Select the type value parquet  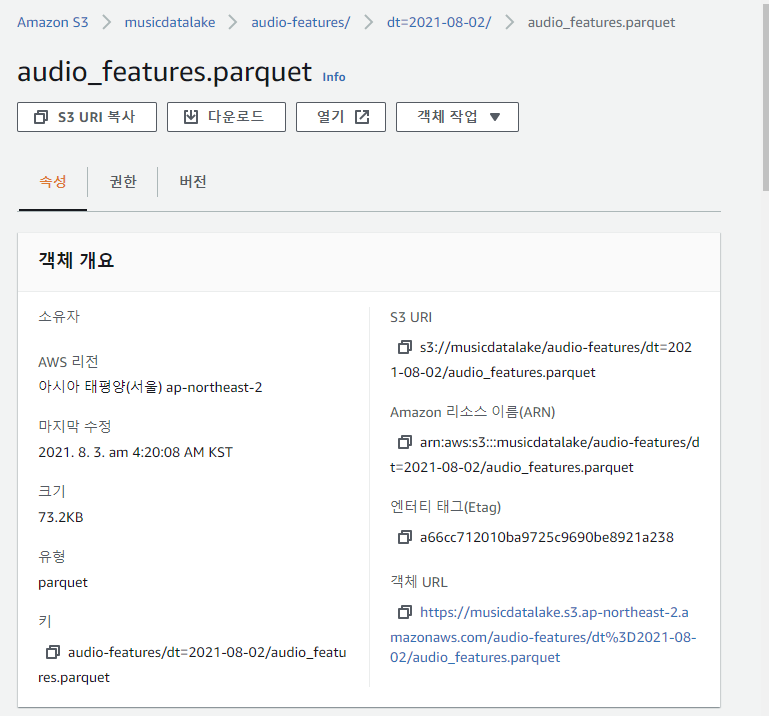click(x=63, y=583)
